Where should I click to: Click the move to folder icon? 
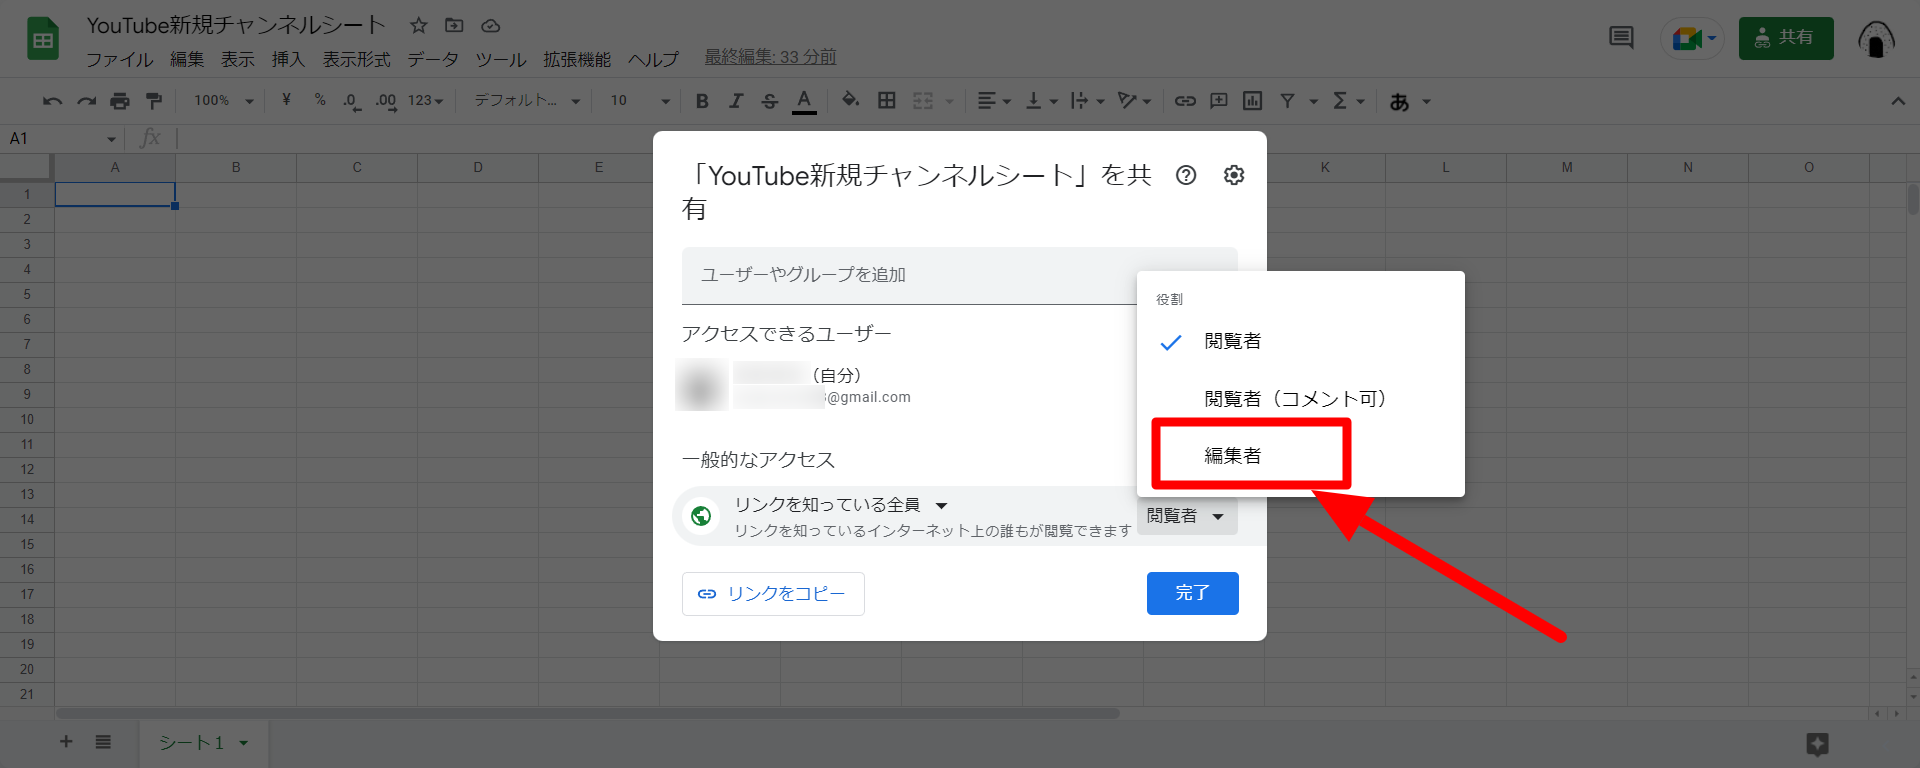click(x=454, y=26)
